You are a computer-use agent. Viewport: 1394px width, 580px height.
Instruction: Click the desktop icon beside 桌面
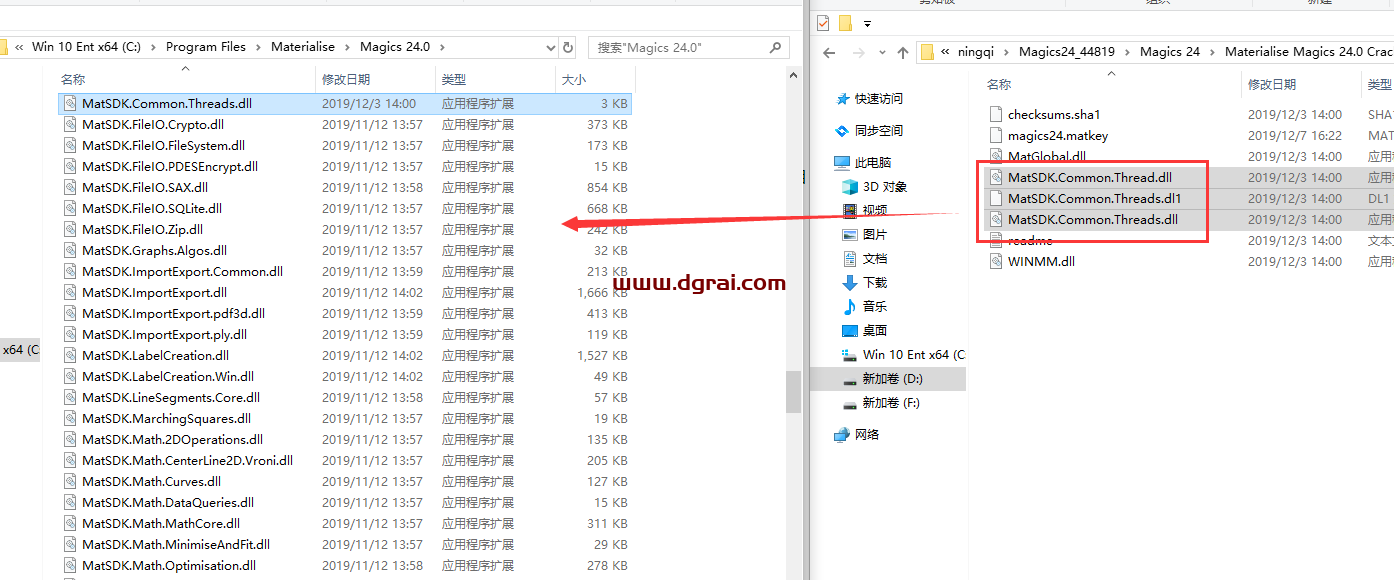(x=850, y=331)
